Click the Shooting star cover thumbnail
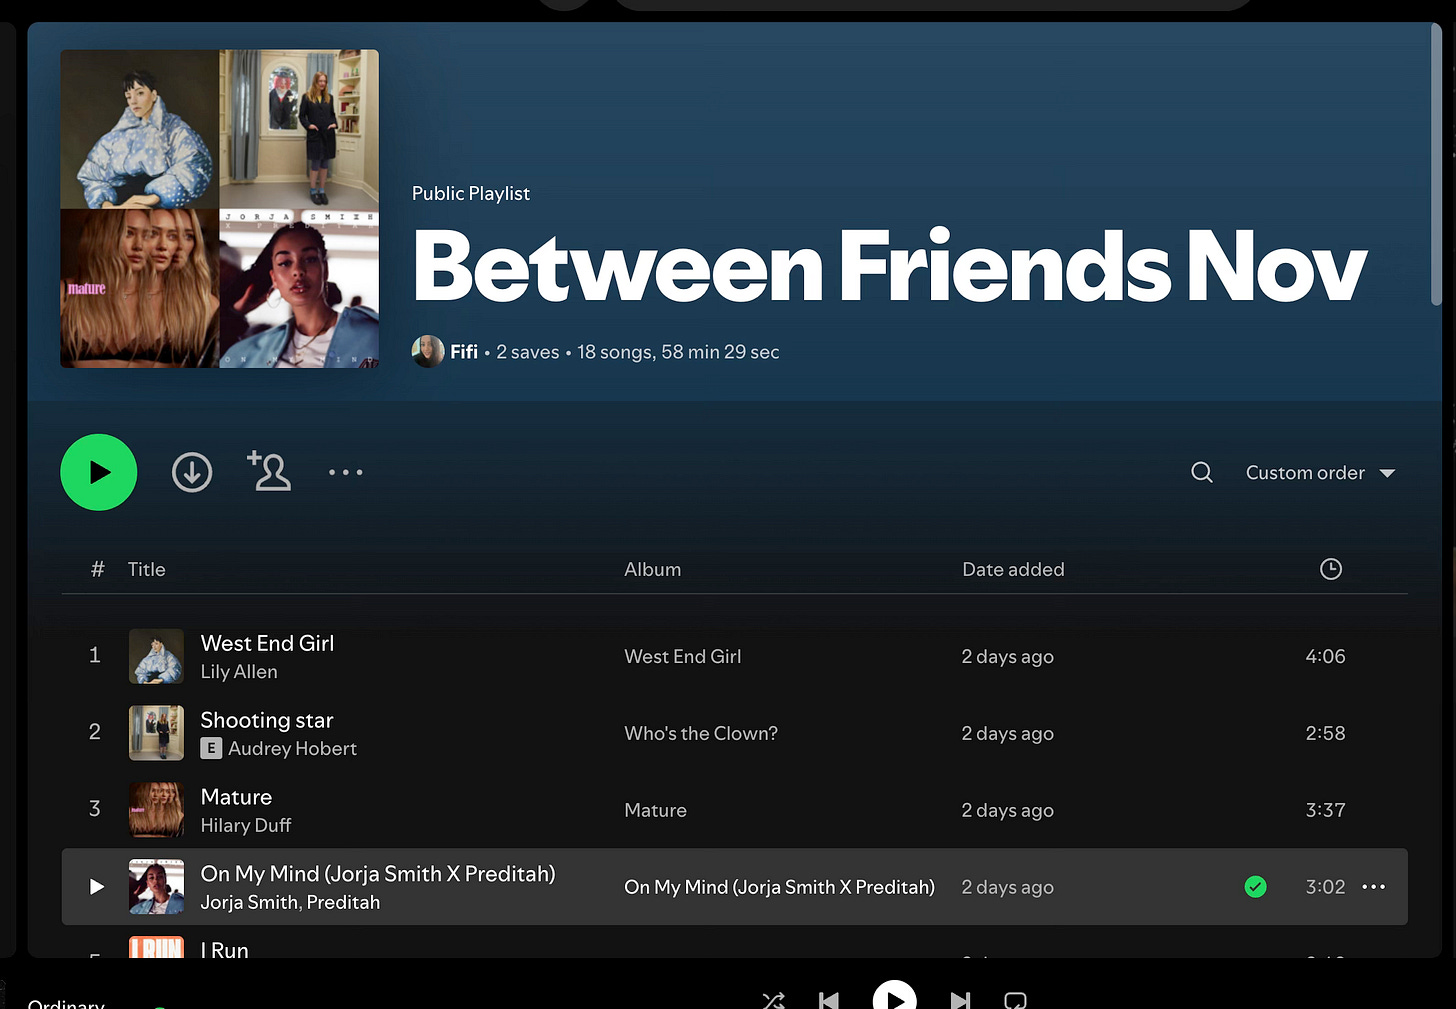The height and width of the screenshot is (1009, 1456). [x=156, y=733]
